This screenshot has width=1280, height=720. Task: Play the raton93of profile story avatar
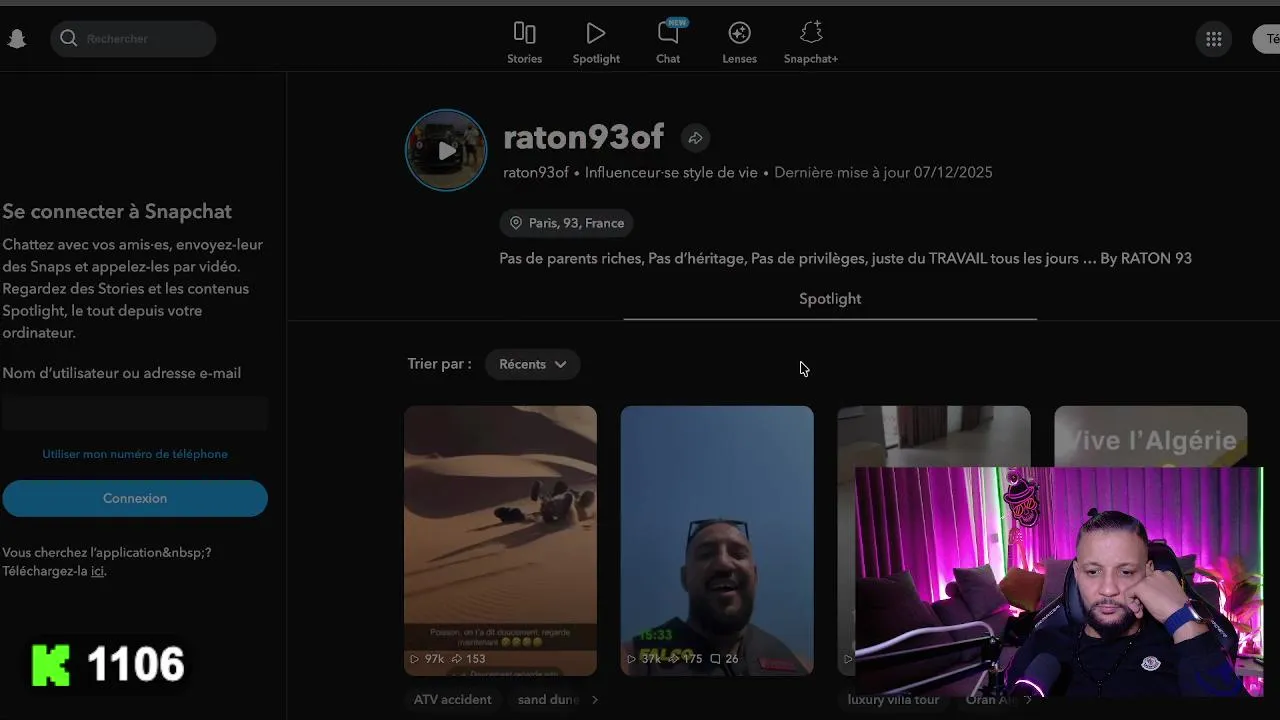click(x=446, y=150)
